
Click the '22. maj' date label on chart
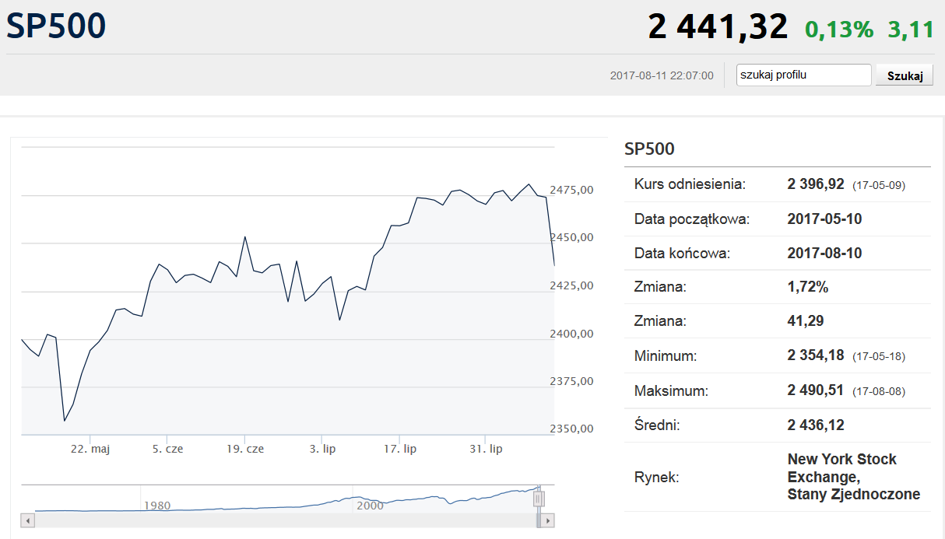click(x=90, y=449)
